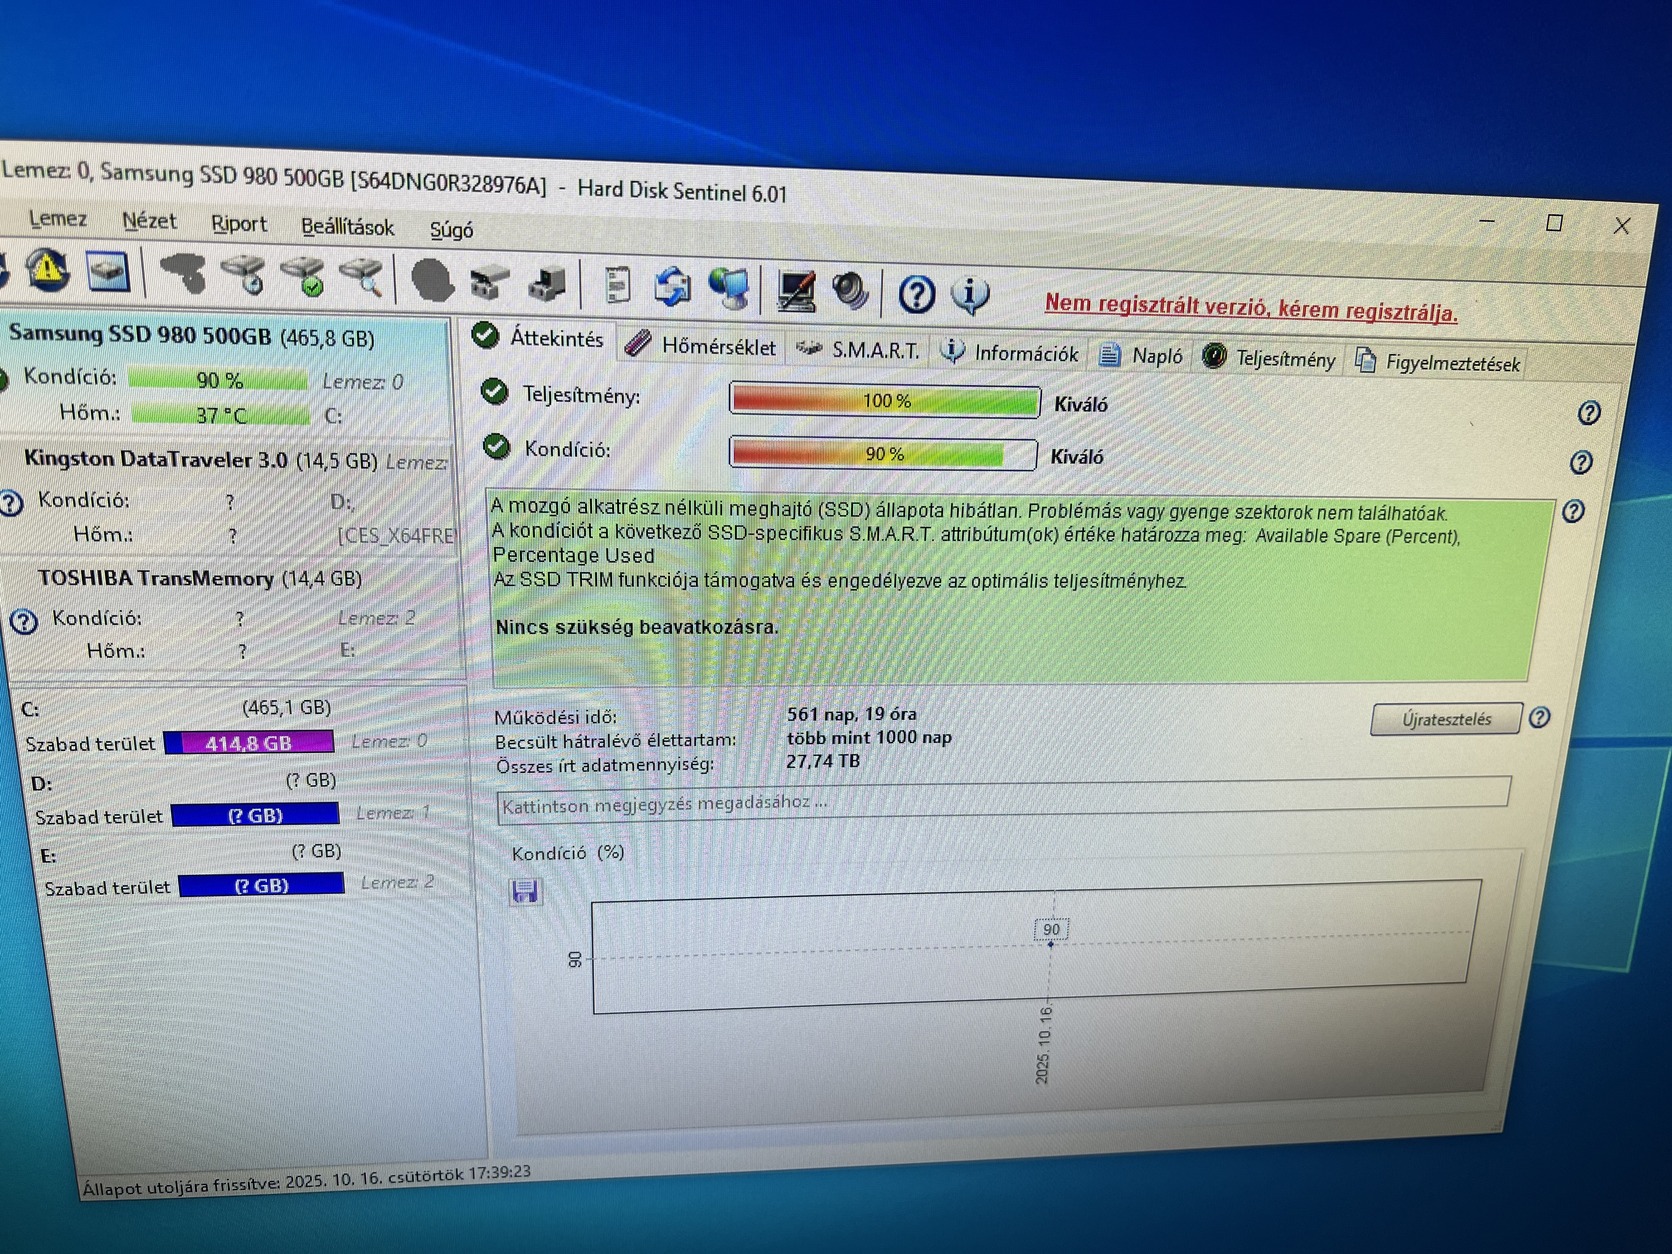
Task: Click the floppy save icon above the chart
Action: tap(525, 891)
